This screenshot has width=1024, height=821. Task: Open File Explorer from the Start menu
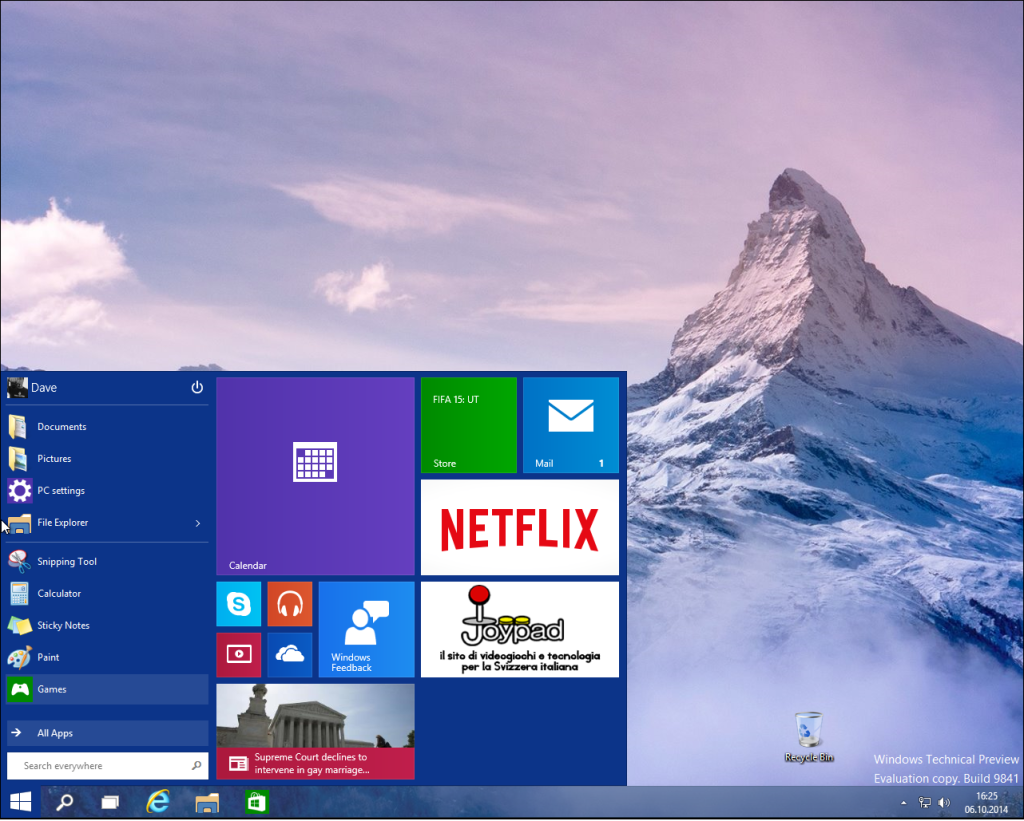click(x=107, y=523)
